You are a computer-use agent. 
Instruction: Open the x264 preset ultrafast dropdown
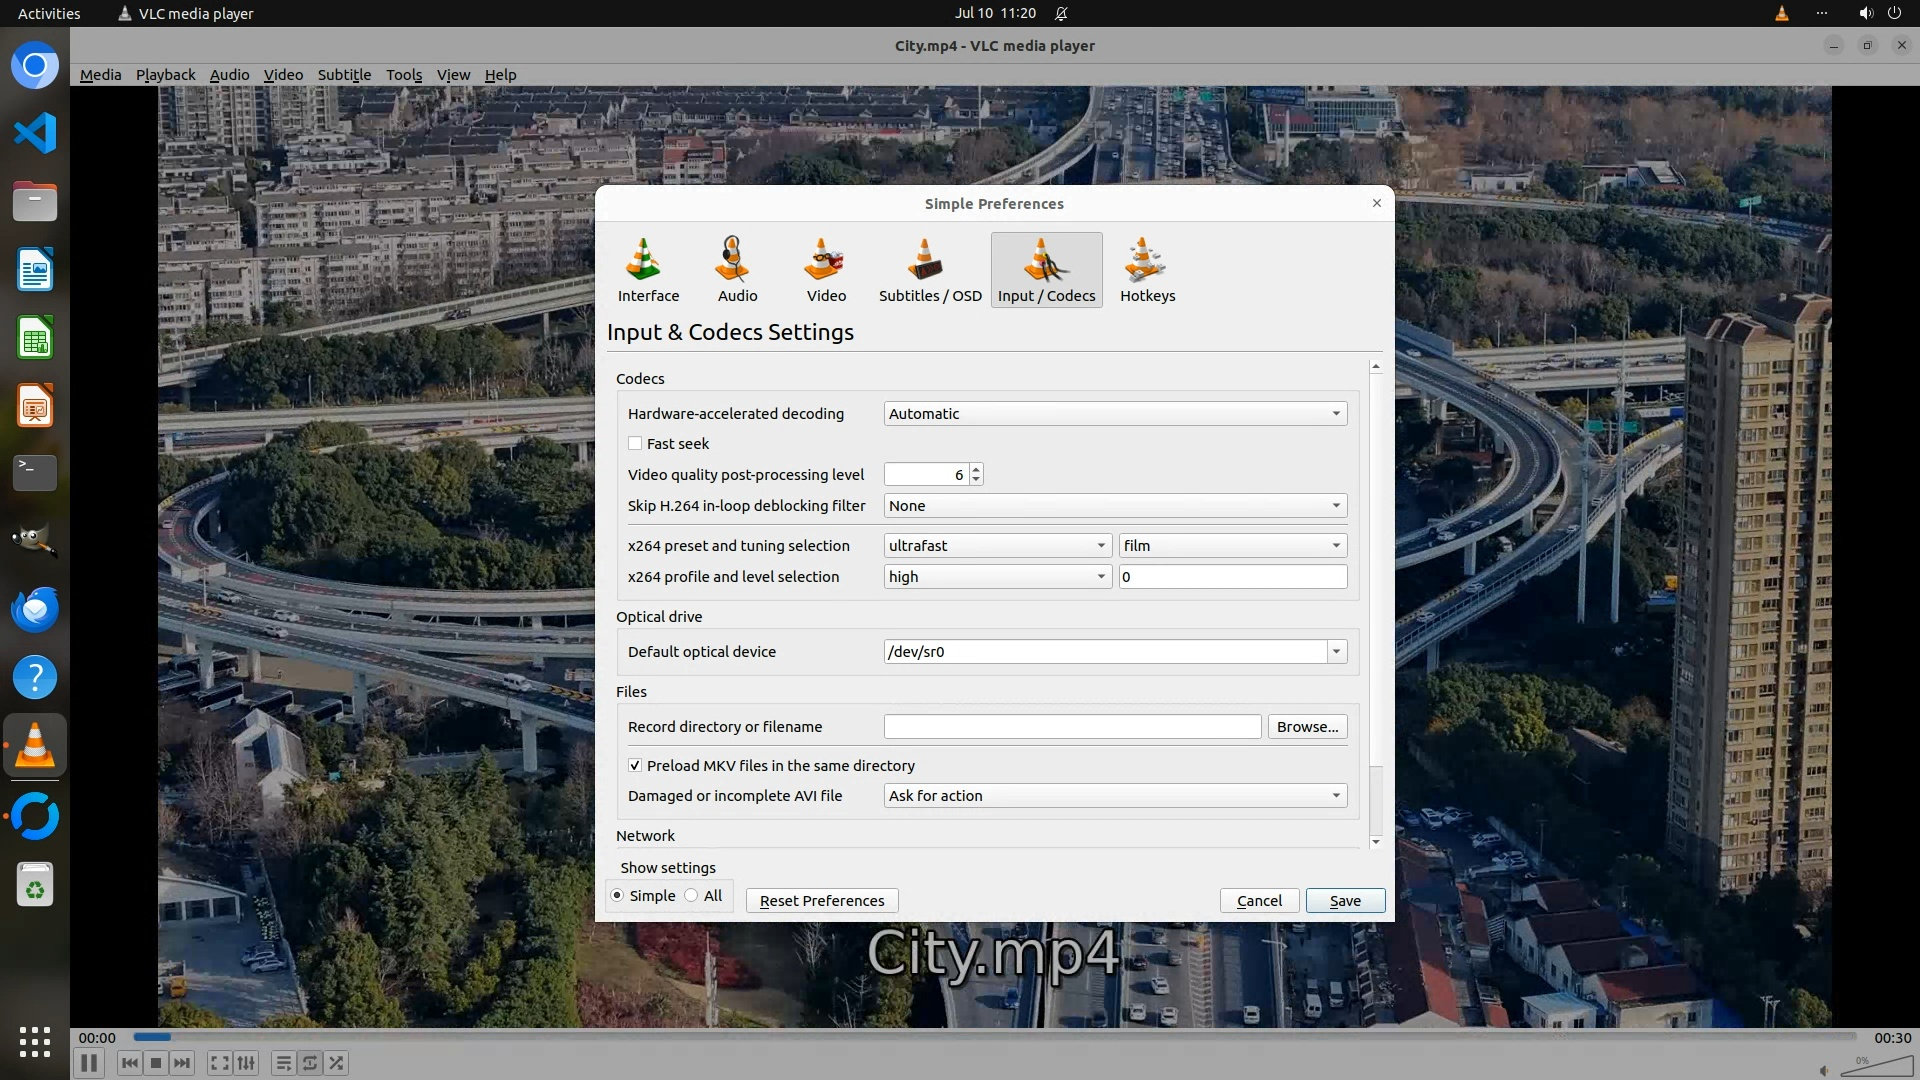(x=997, y=546)
